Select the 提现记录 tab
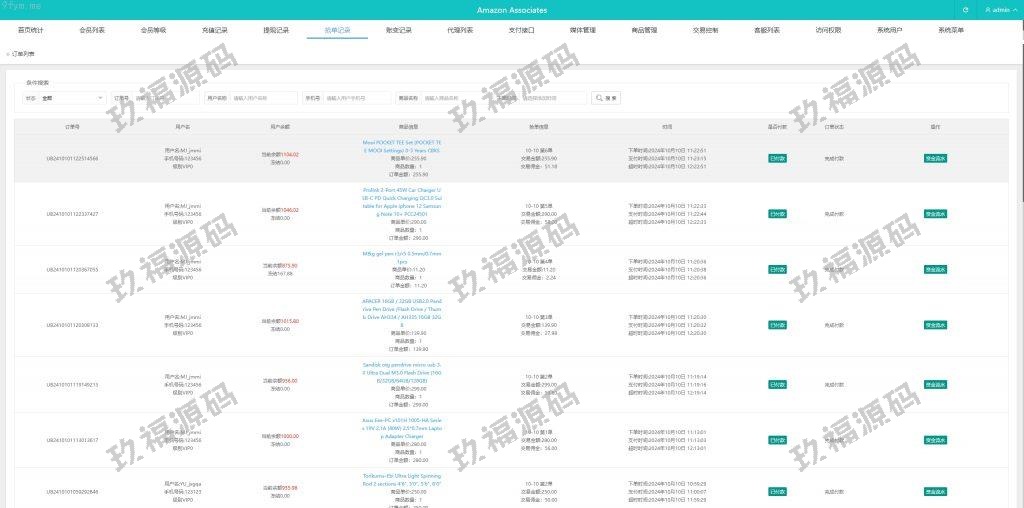The height and width of the screenshot is (508, 1024). point(276,31)
